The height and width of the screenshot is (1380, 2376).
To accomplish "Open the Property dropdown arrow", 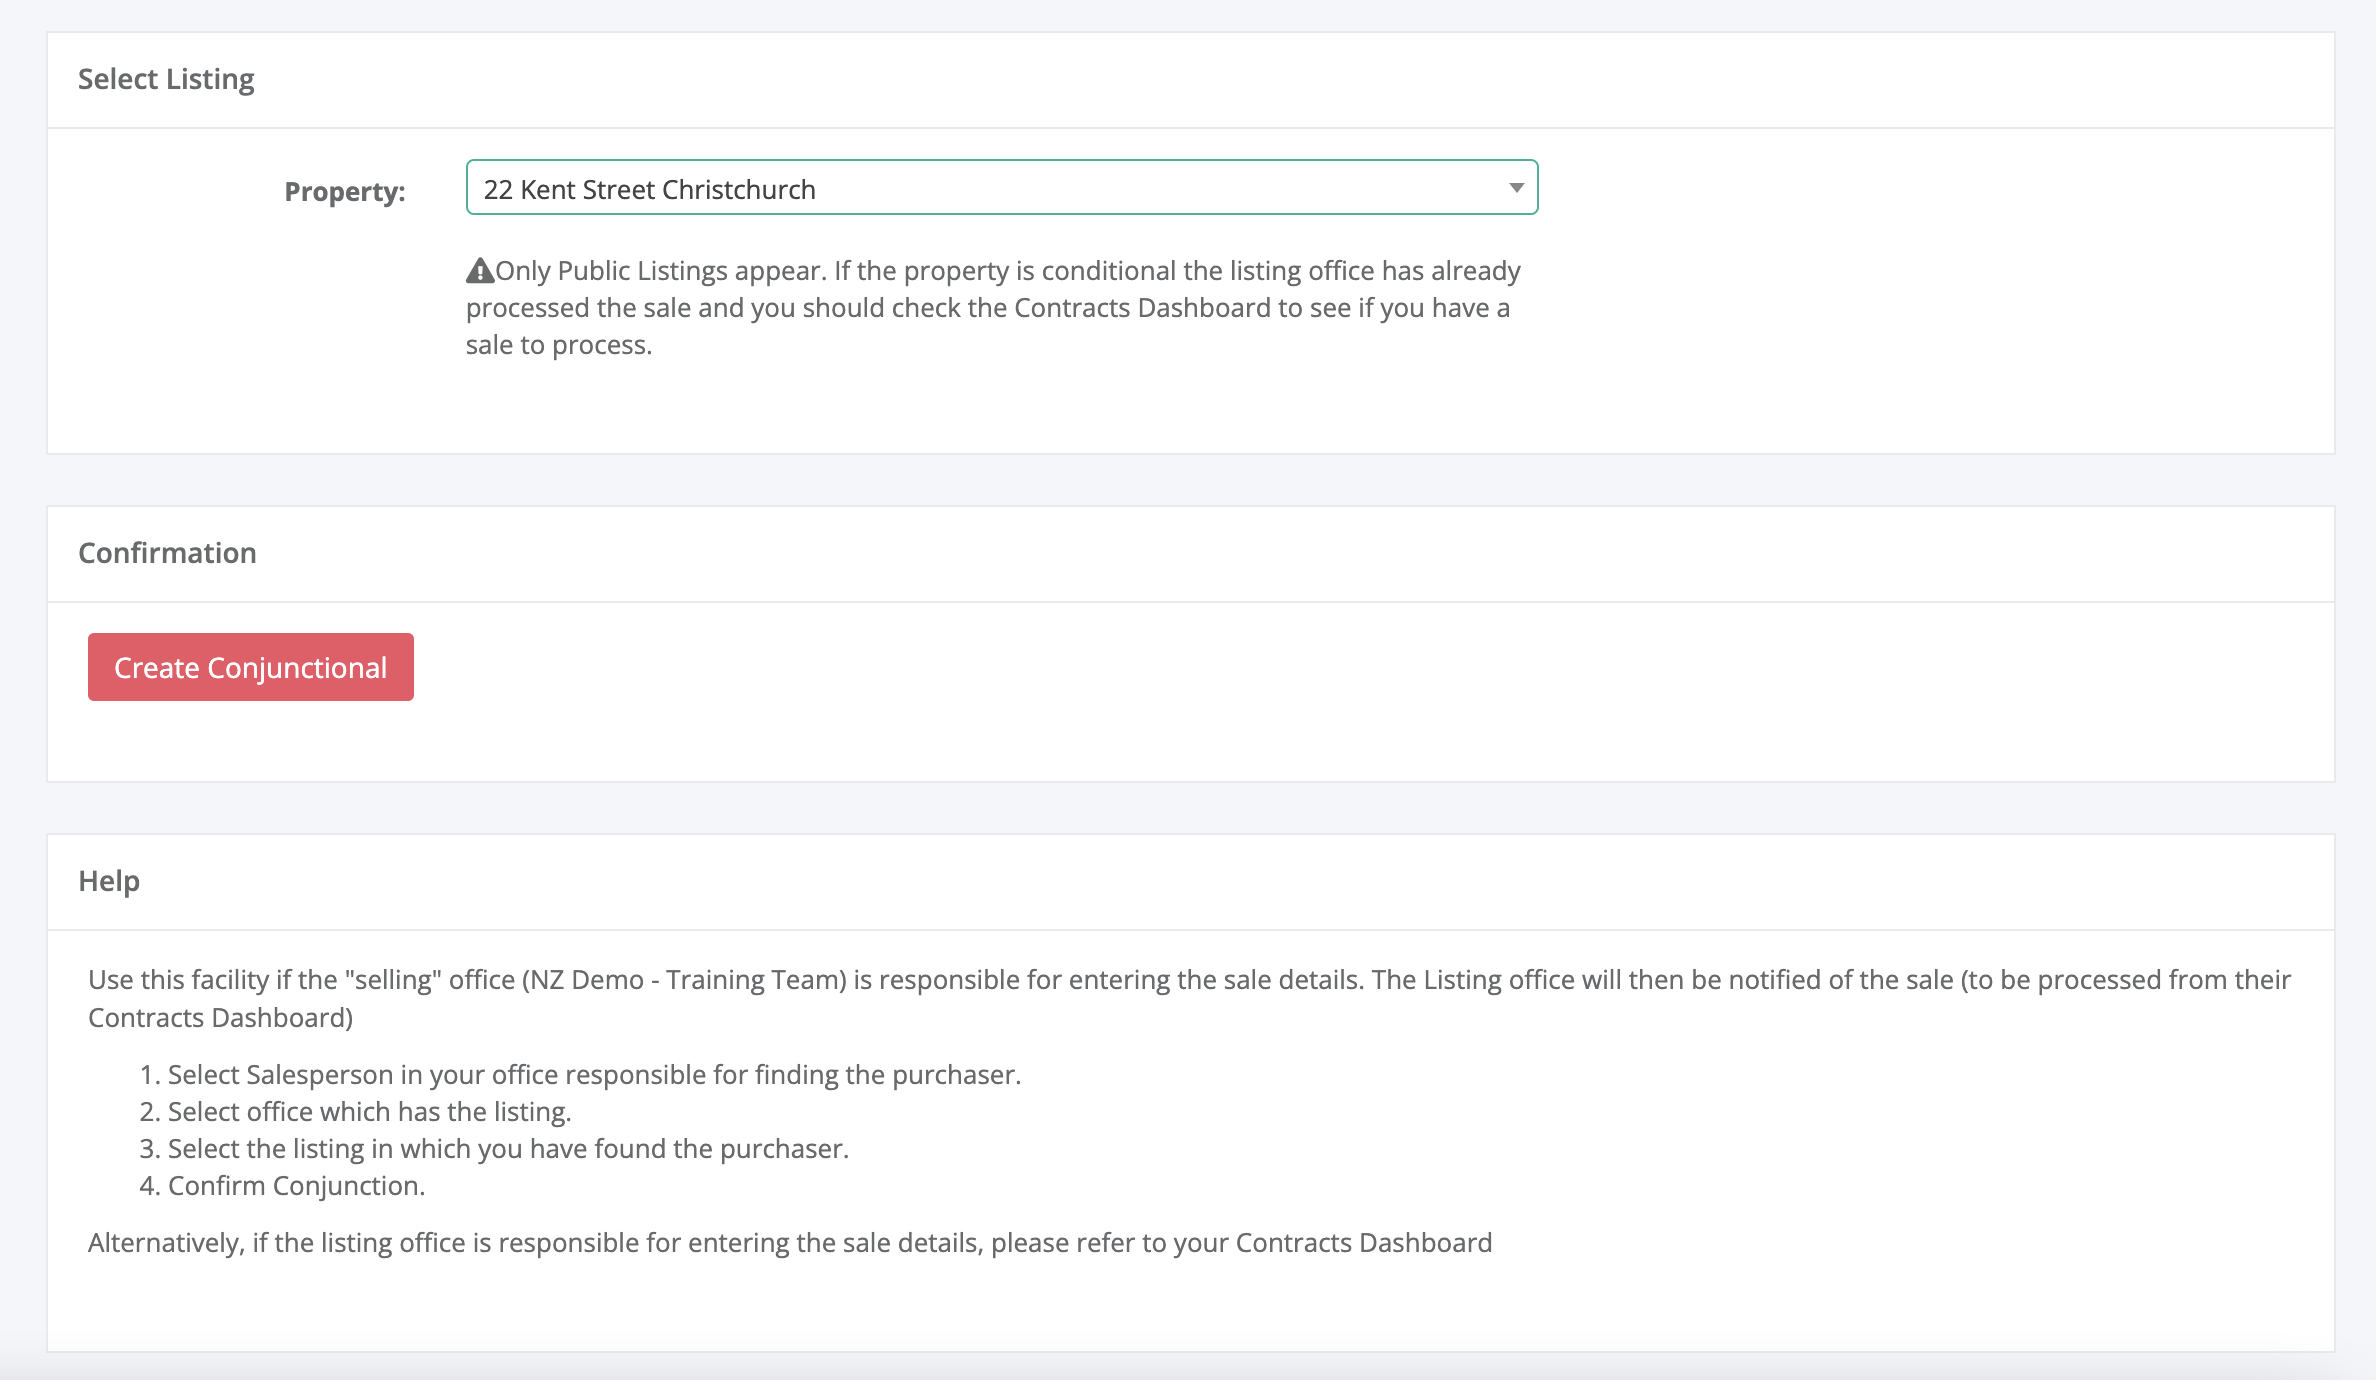I will [x=1516, y=188].
